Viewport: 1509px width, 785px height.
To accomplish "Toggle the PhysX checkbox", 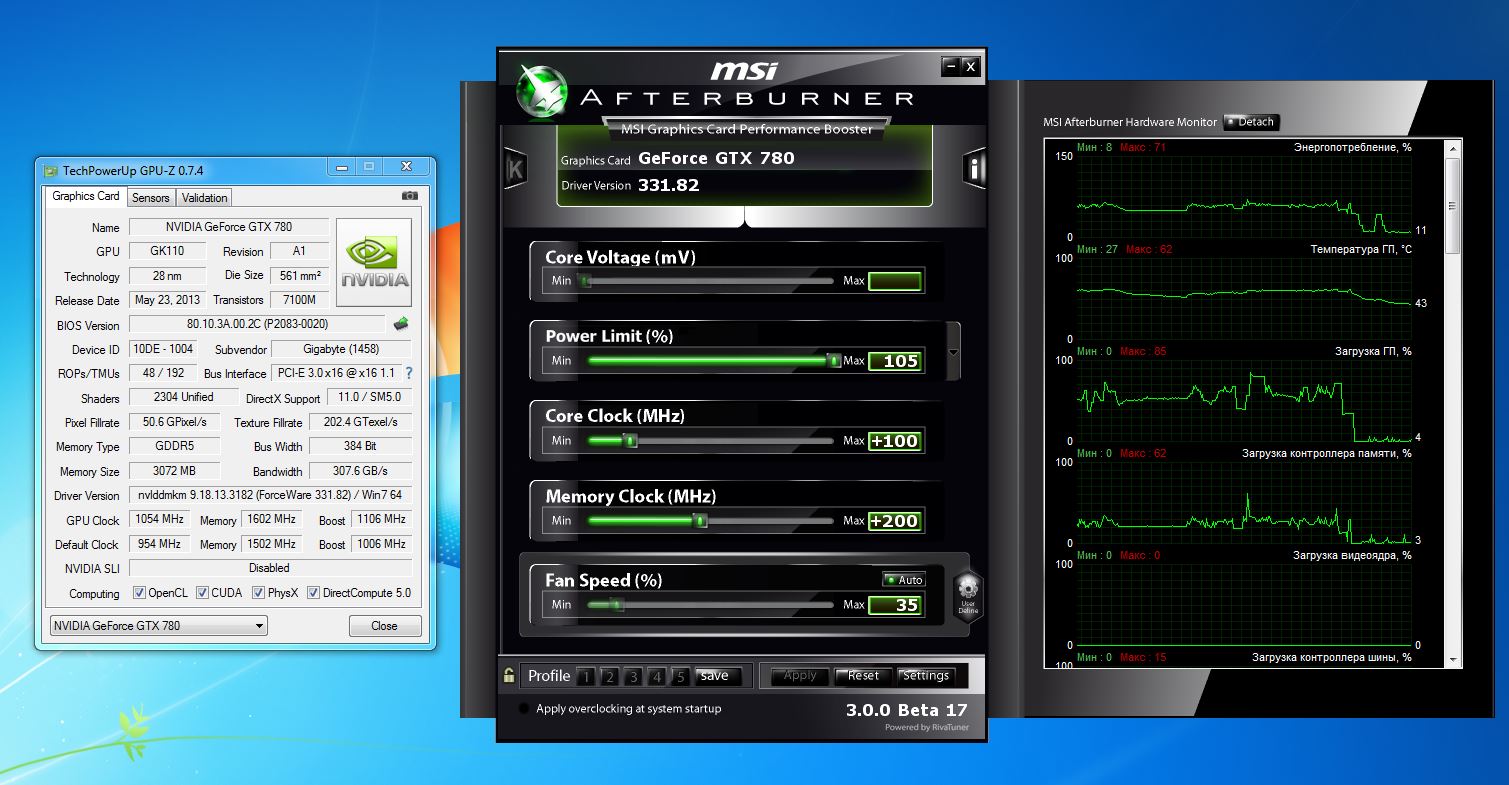I will pos(258,593).
